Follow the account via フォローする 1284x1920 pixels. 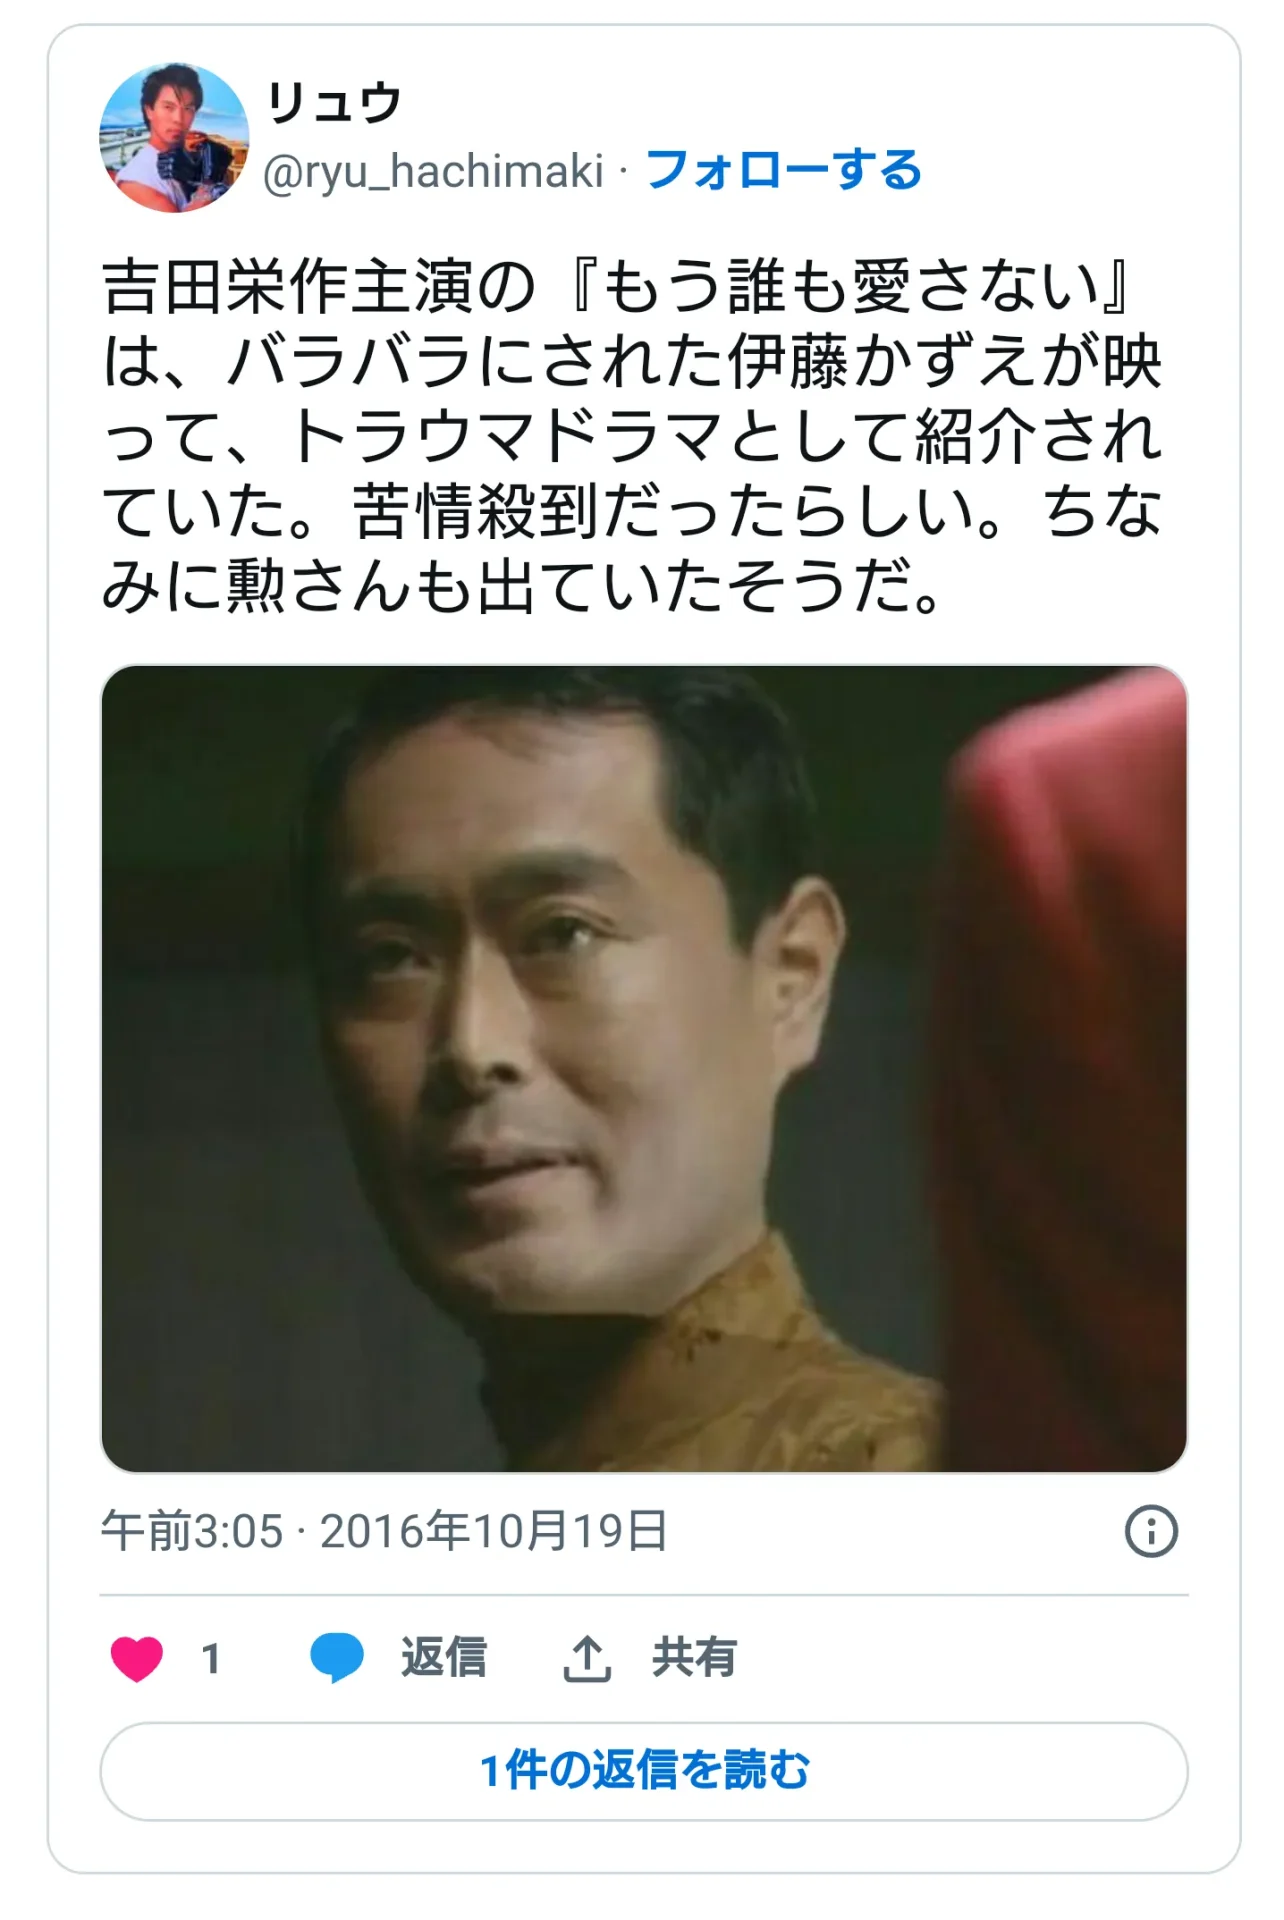(x=784, y=170)
